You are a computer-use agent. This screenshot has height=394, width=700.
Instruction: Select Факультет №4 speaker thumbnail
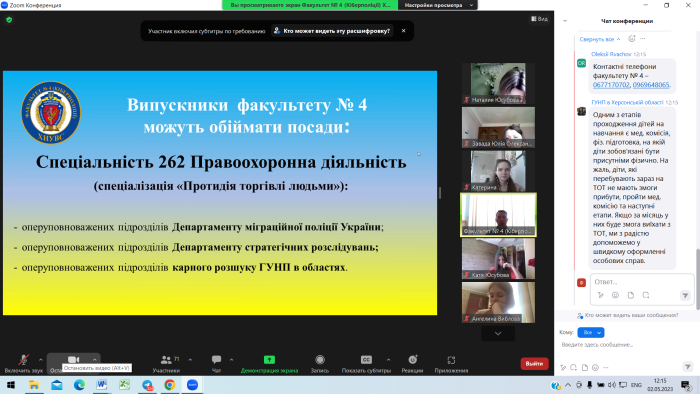click(498, 215)
